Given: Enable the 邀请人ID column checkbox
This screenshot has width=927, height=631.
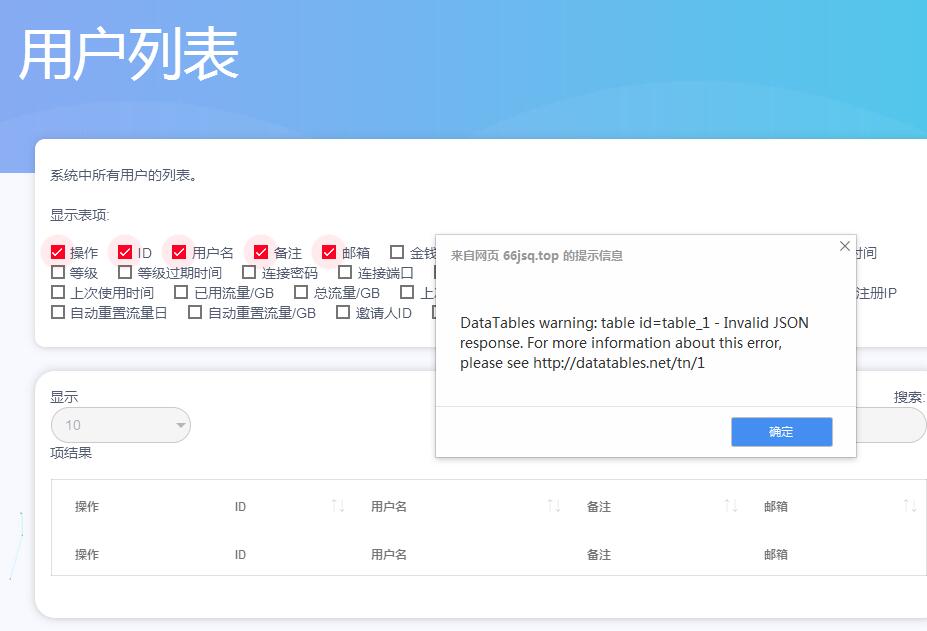Looking at the screenshot, I should (x=343, y=312).
